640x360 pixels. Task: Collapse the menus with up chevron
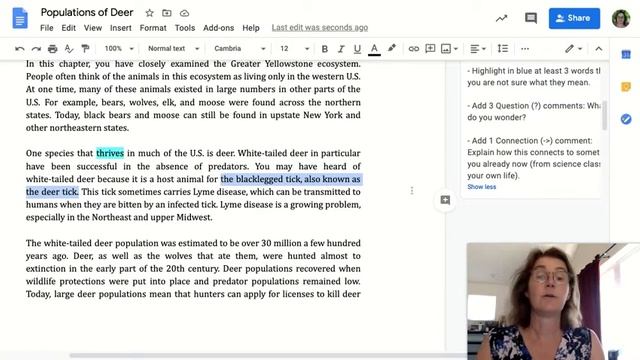click(598, 49)
